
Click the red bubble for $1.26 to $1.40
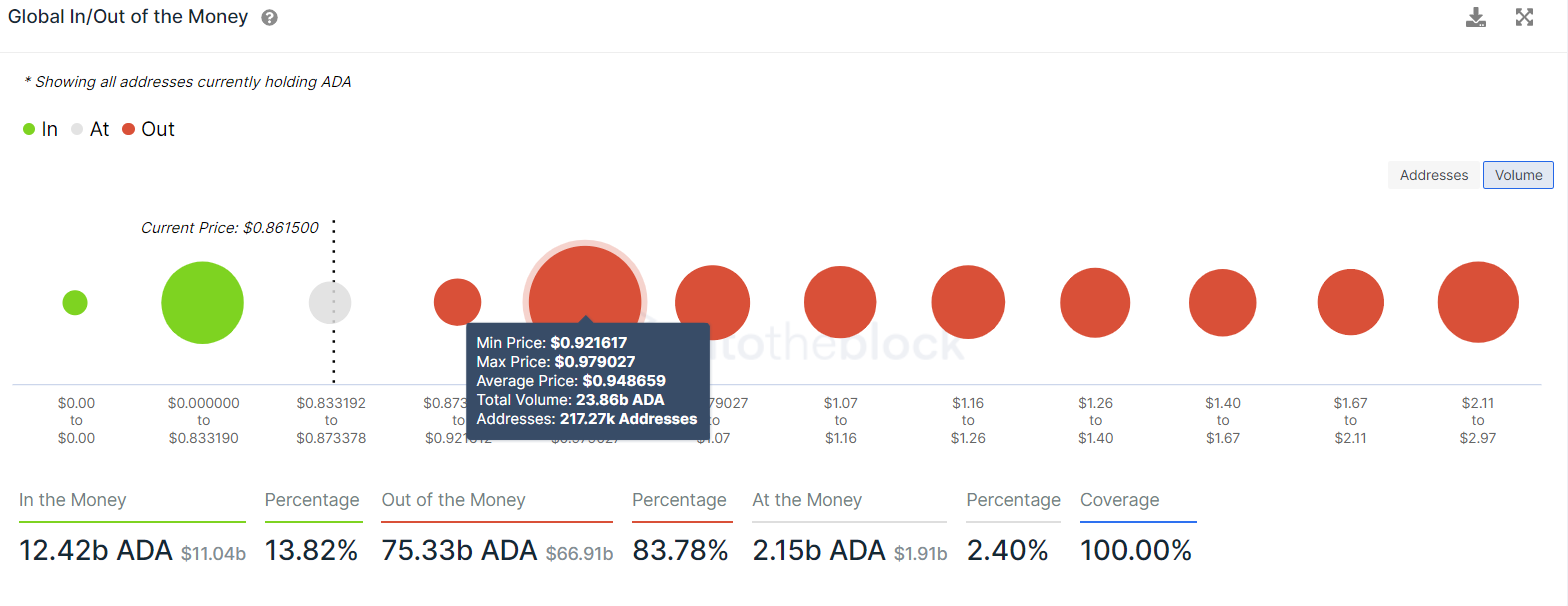[x=1095, y=302]
